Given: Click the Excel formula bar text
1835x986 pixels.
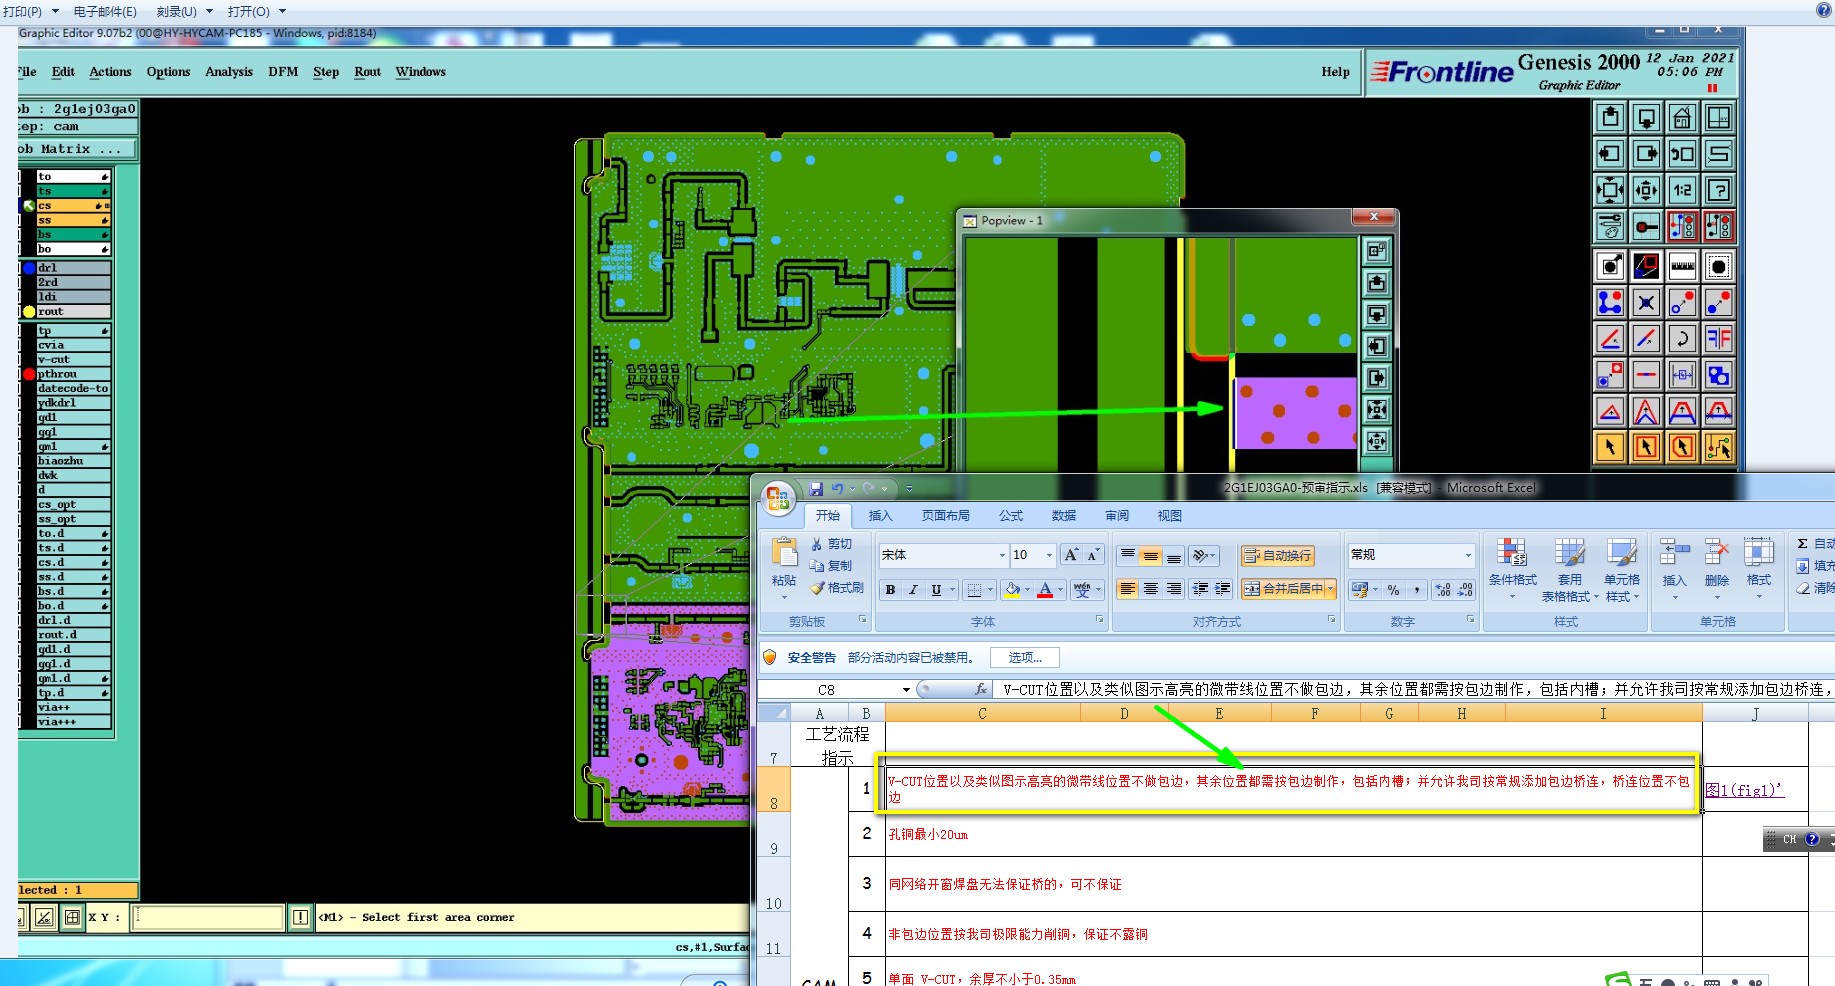Looking at the screenshot, I should (x=1416, y=689).
